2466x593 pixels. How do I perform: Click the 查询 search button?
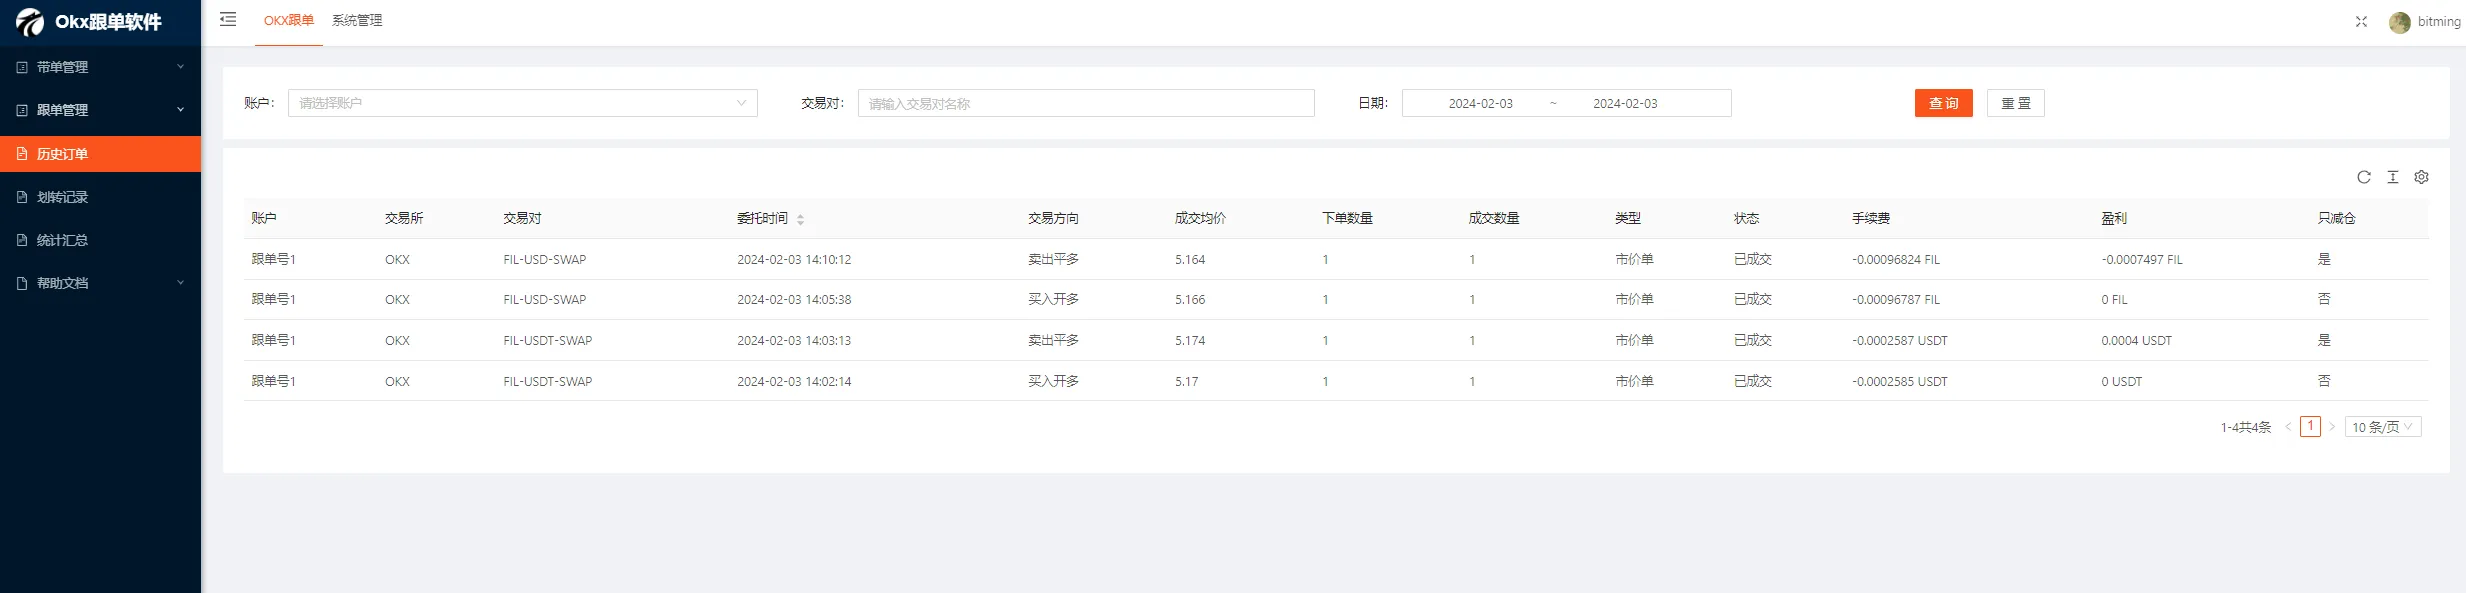(x=1944, y=103)
